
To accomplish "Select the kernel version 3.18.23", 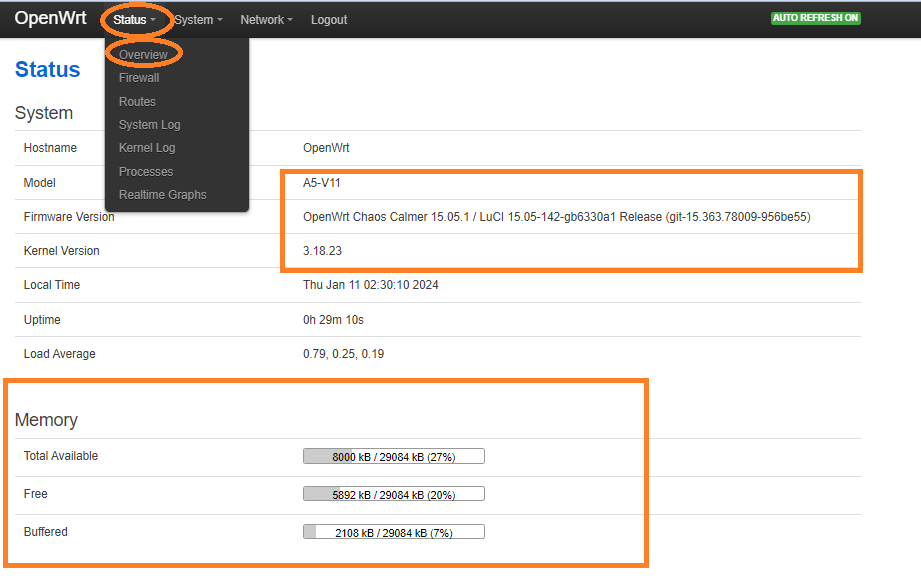I will tap(322, 251).
